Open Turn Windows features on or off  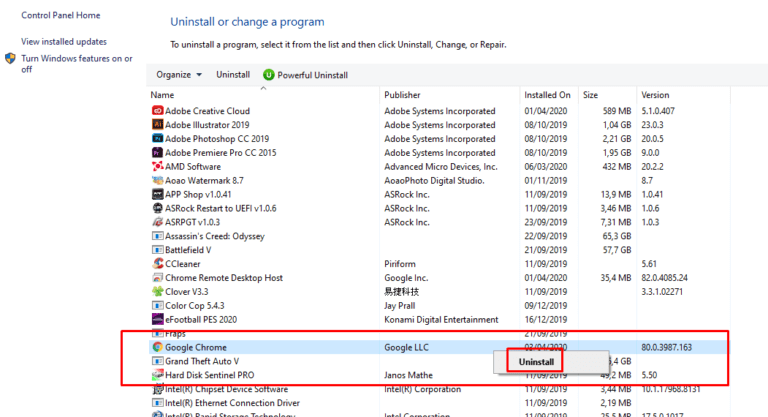76,64
